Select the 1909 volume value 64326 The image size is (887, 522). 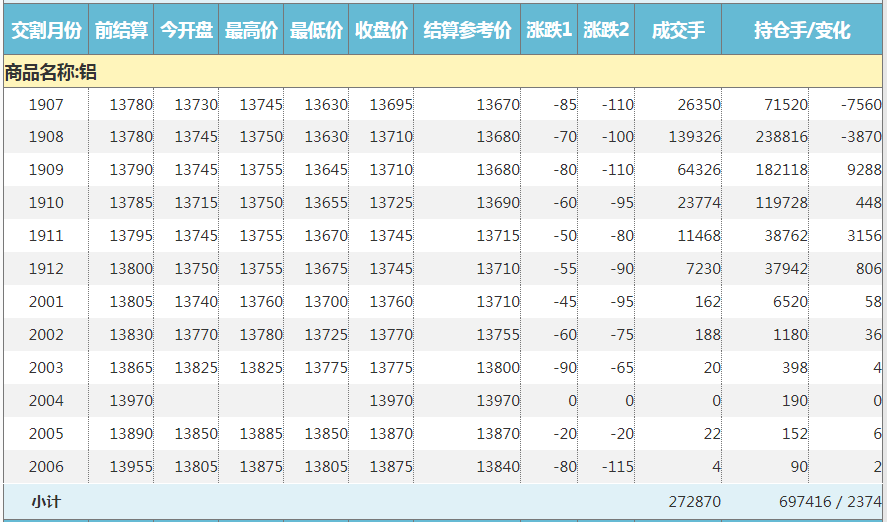pos(698,170)
